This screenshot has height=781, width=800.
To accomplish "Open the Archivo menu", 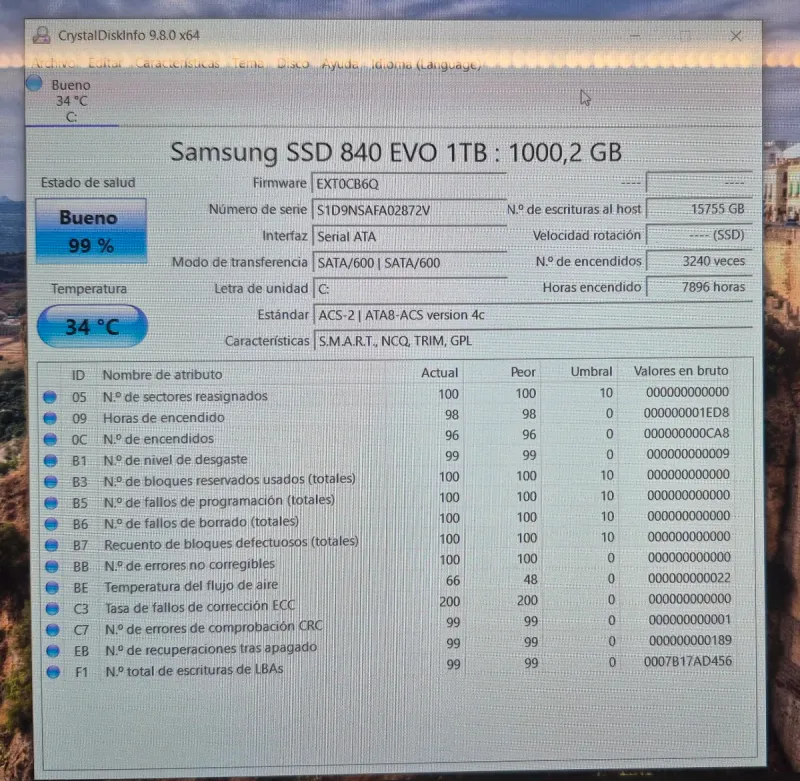I will pyautogui.click(x=54, y=63).
